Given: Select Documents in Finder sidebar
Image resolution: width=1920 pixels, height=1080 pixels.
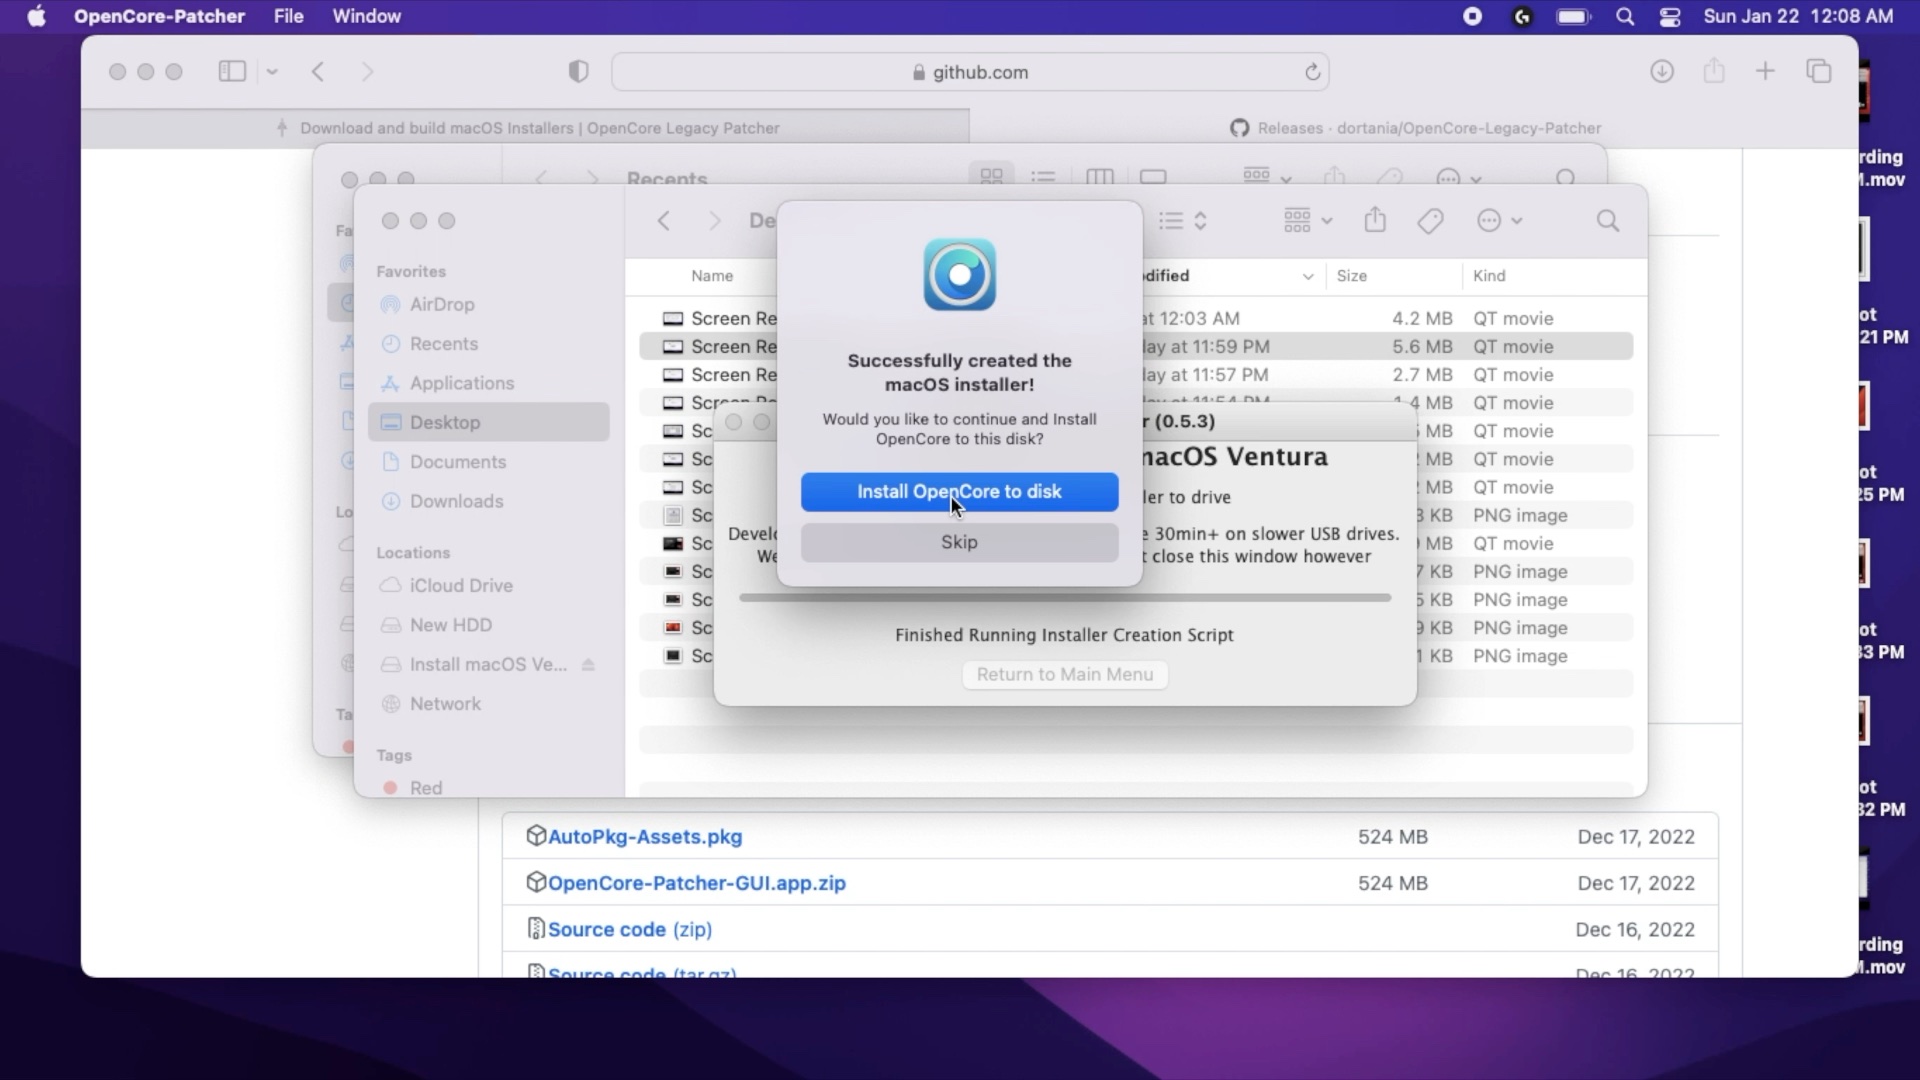Looking at the screenshot, I should tap(489, 461).
